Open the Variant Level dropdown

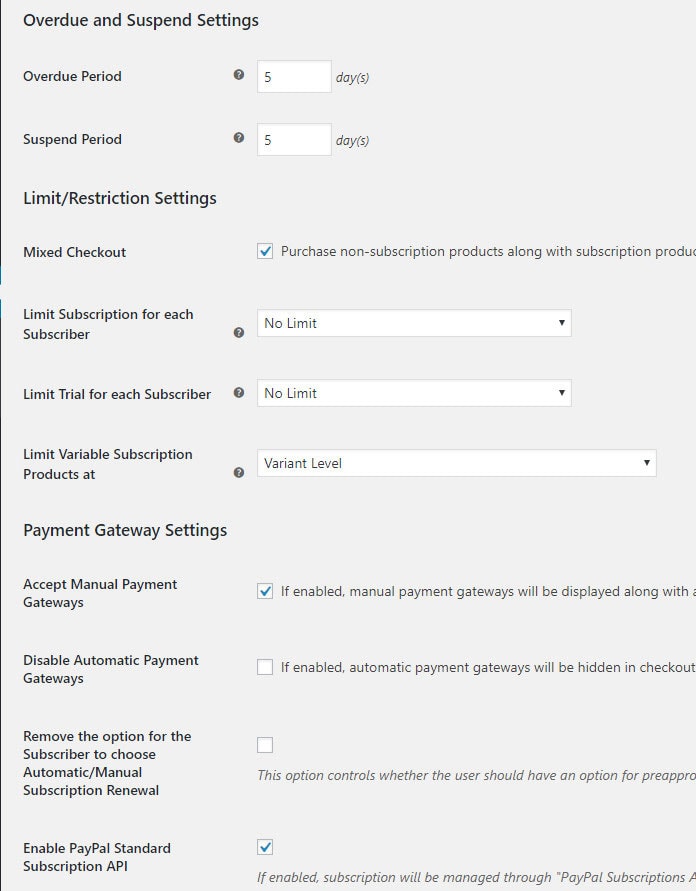coord(456,463)
